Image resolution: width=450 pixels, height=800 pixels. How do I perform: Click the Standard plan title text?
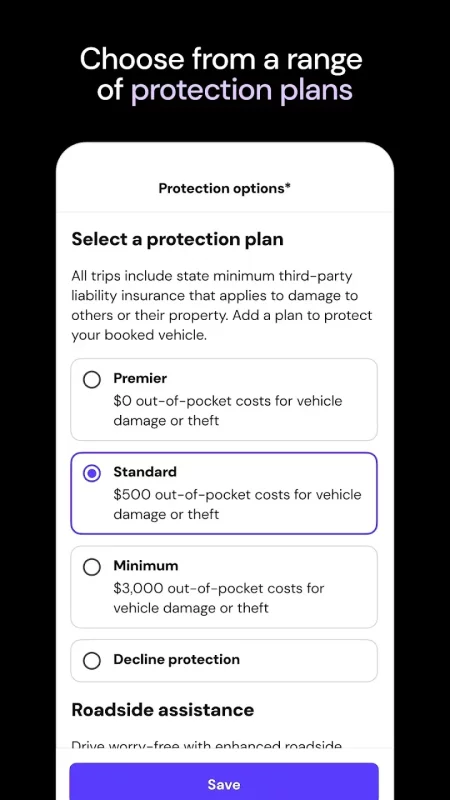coord(145,472)
